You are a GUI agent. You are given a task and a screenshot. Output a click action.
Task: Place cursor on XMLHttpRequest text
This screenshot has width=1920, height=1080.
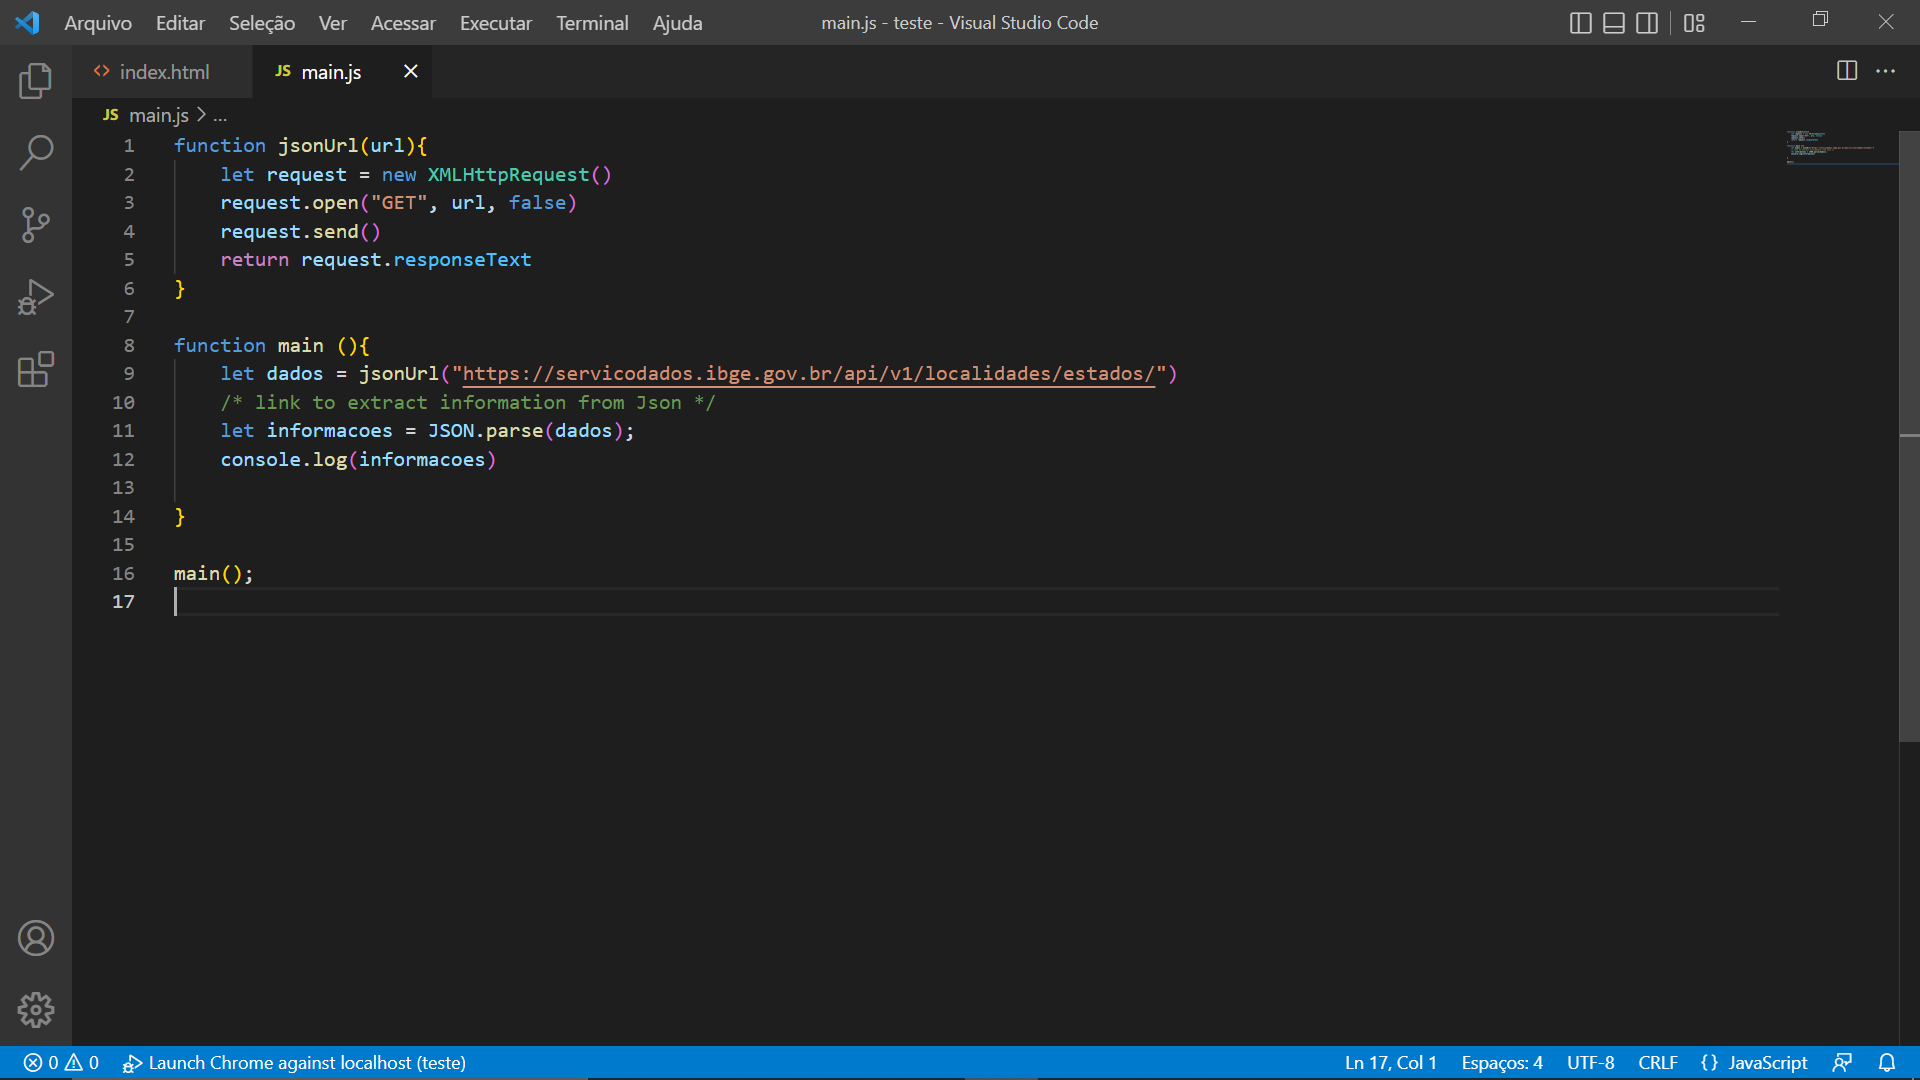(508, 174)
